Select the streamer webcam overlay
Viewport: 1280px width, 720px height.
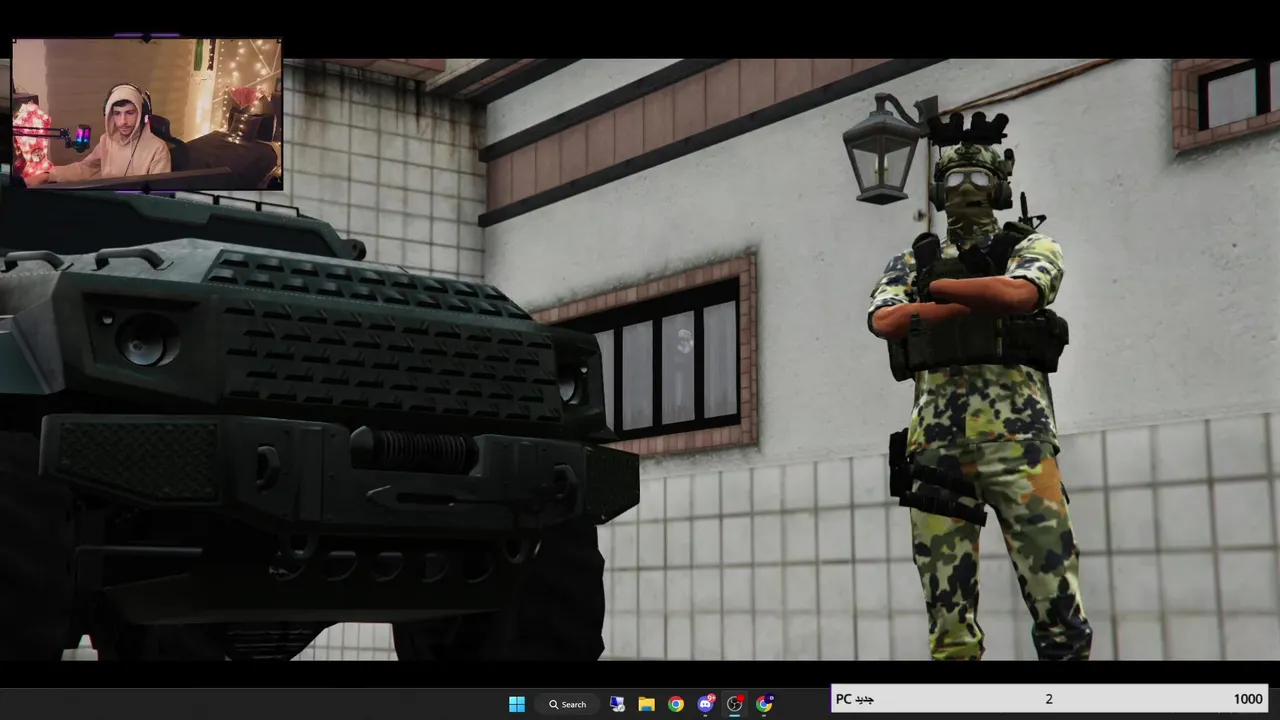[x=147, y=114]
